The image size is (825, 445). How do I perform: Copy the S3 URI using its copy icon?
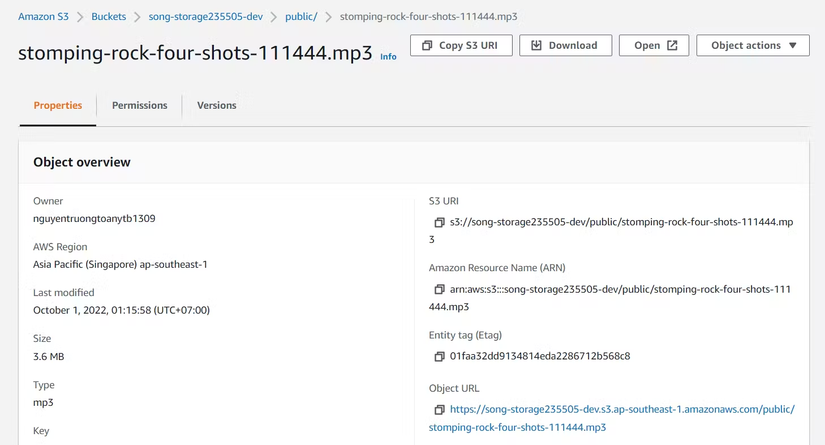[x=439, y=222]
